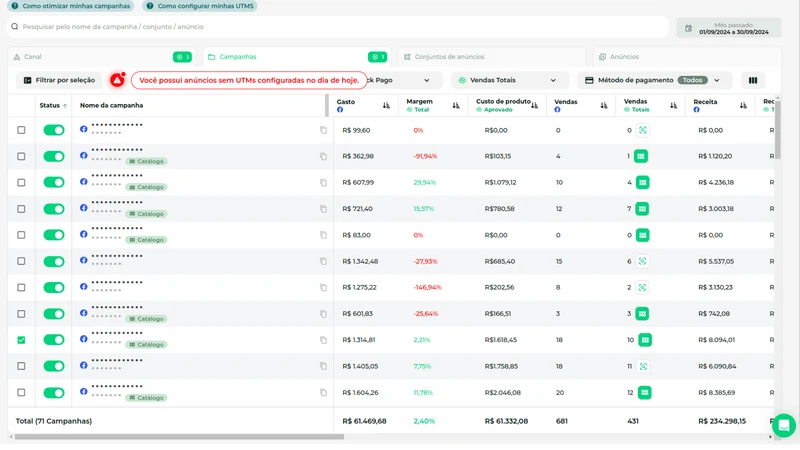Click the Status column sort arrow
The width and height of the screenshot is (800, 450).
[65, 106]
